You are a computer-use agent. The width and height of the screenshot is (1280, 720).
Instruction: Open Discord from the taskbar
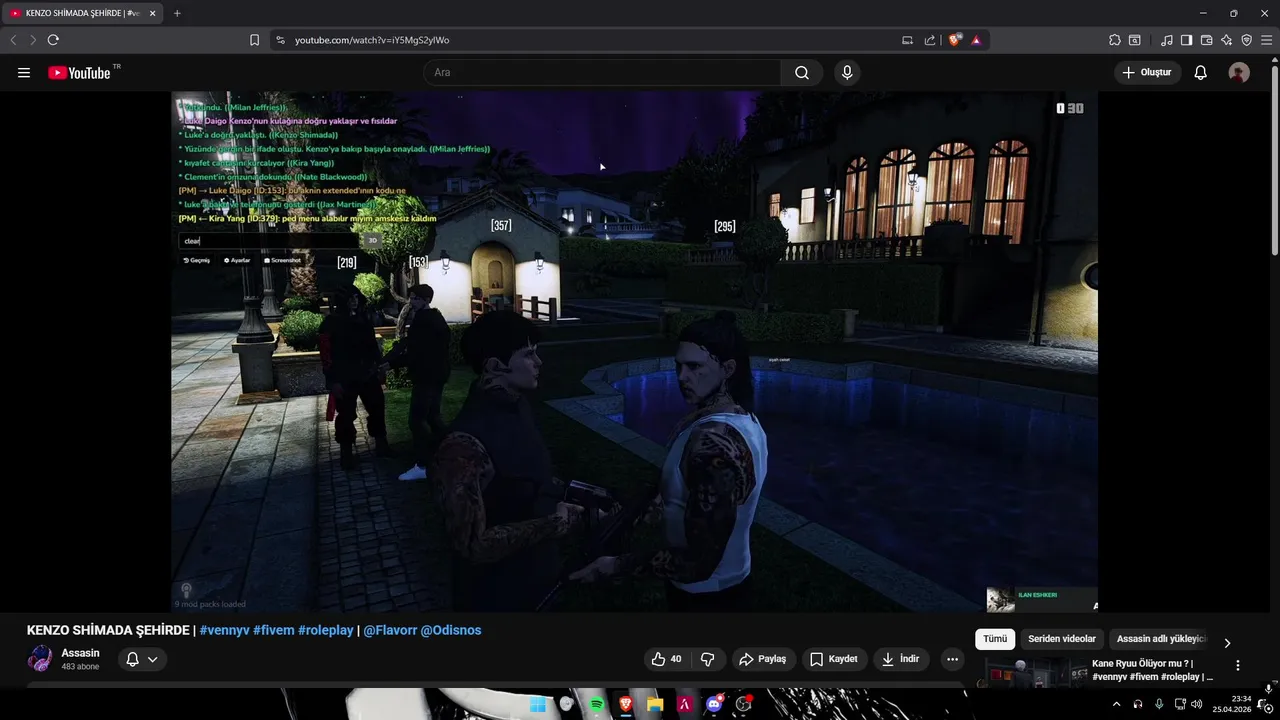pyautogui.click(x=714, y=704)
